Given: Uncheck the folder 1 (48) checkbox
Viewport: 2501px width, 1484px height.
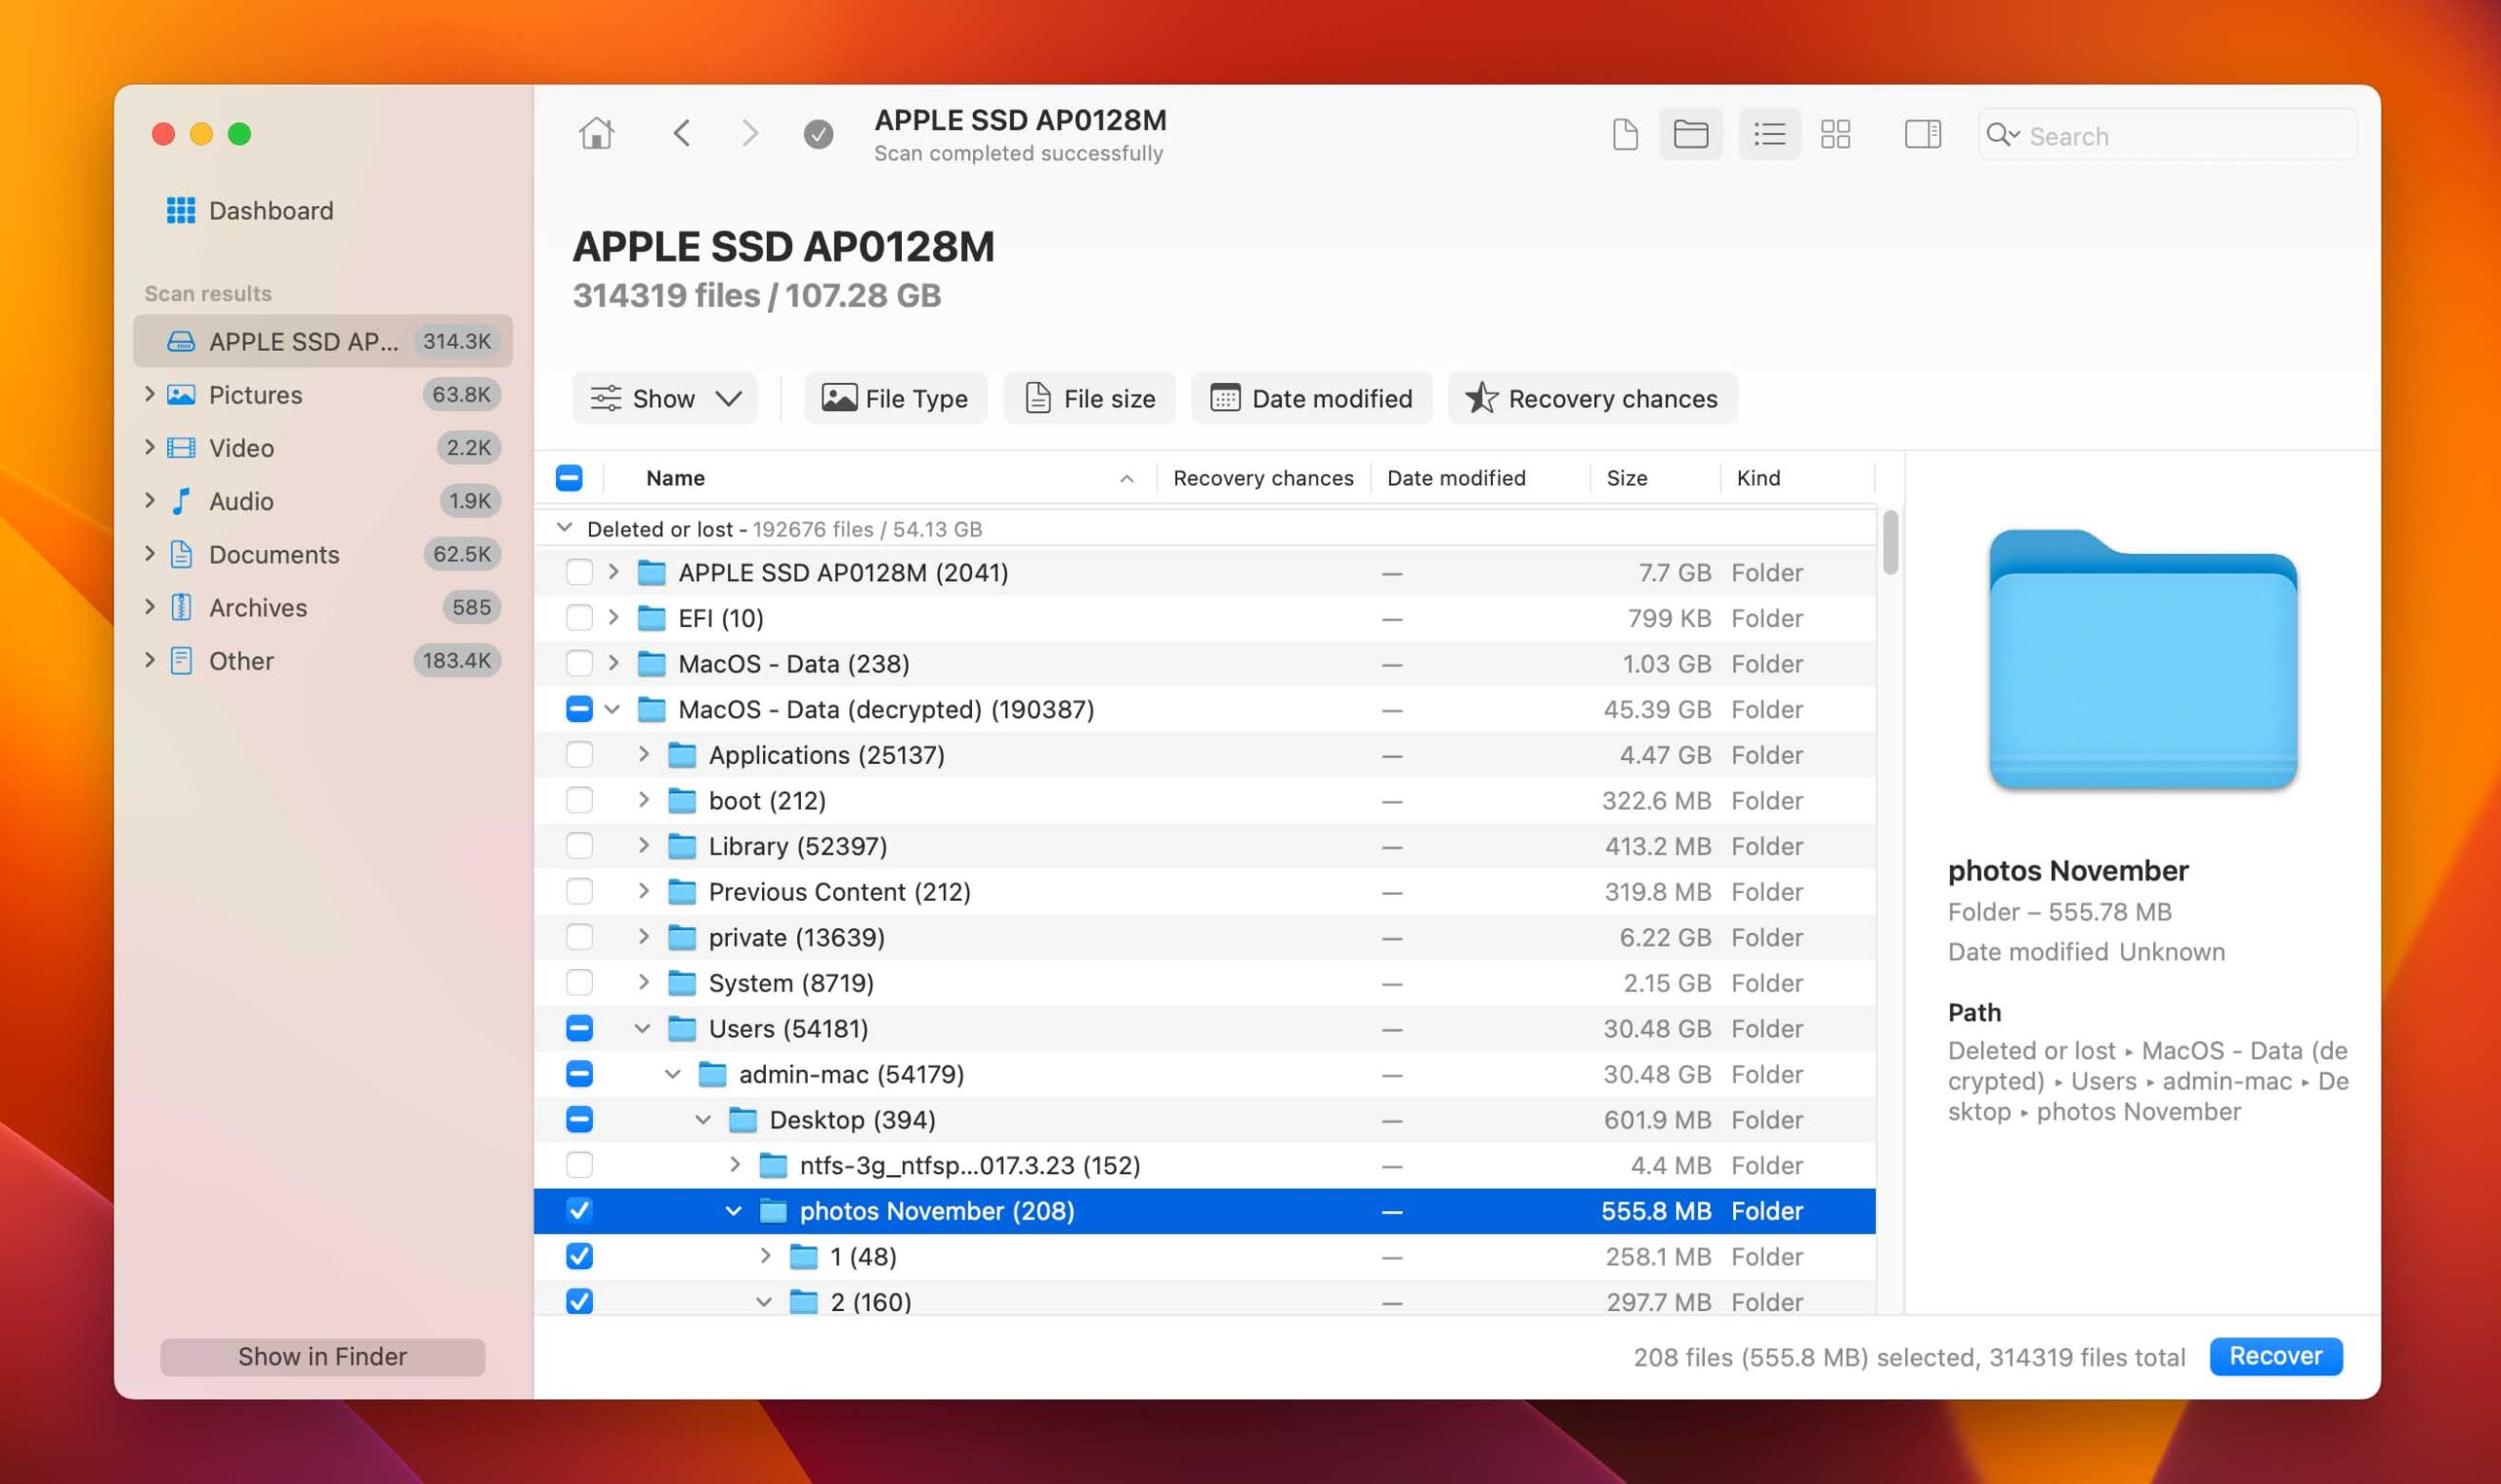Looking at the screenshot, I should [x=579, y=1256].
